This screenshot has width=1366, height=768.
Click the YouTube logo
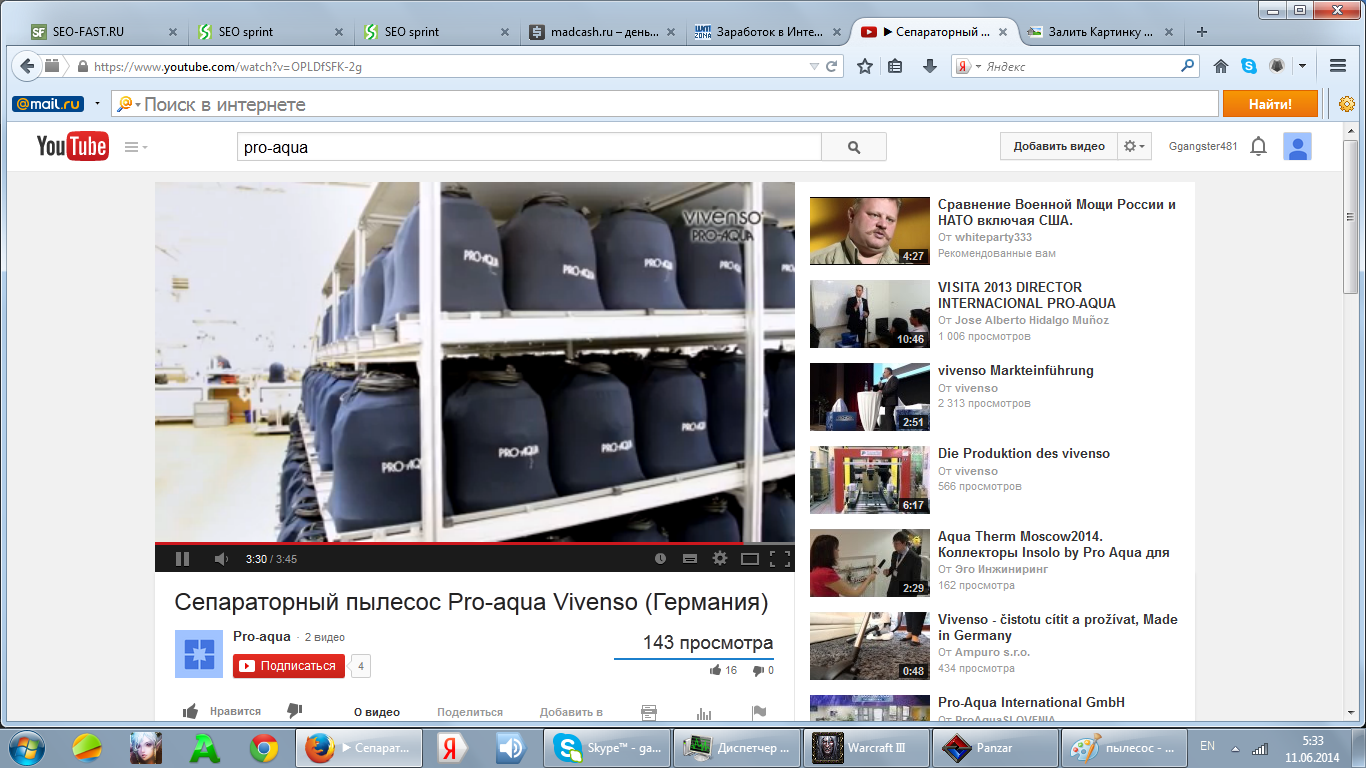tap(72, 147)
